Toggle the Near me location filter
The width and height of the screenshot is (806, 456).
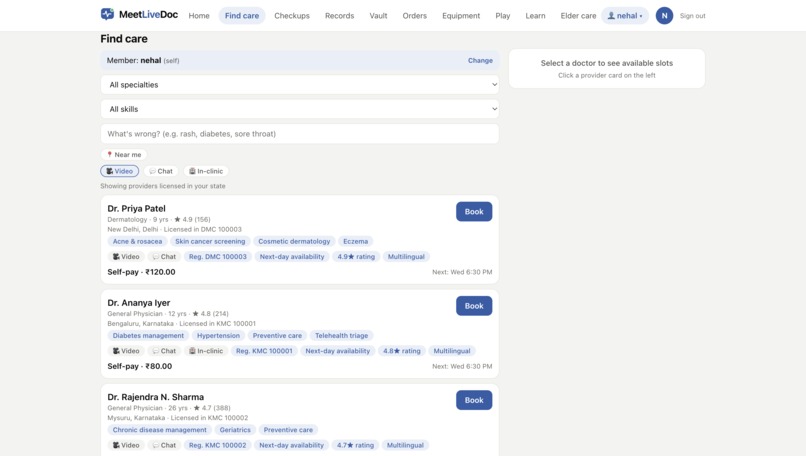click(x=123, y=155)
